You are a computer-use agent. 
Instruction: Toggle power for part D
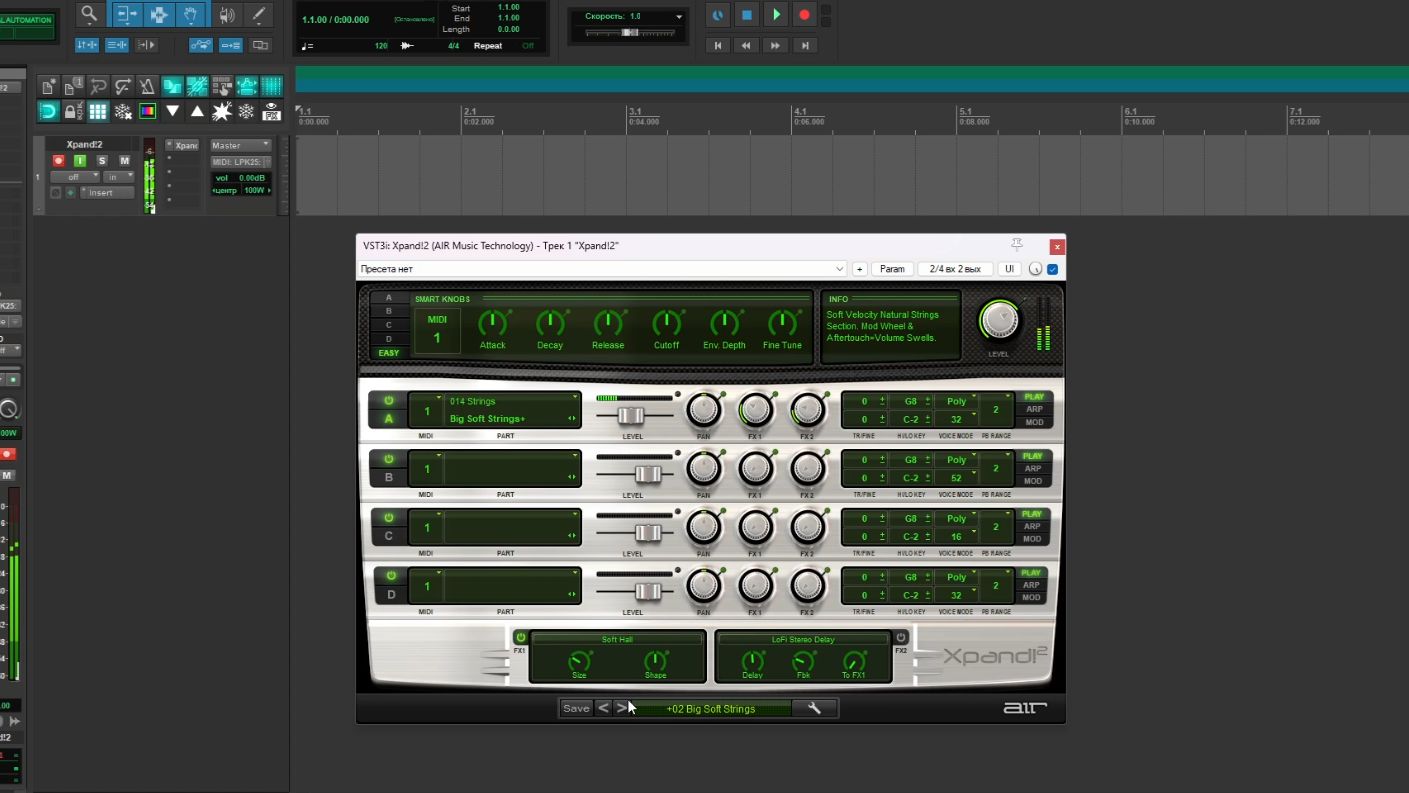[x=390, y=576]
